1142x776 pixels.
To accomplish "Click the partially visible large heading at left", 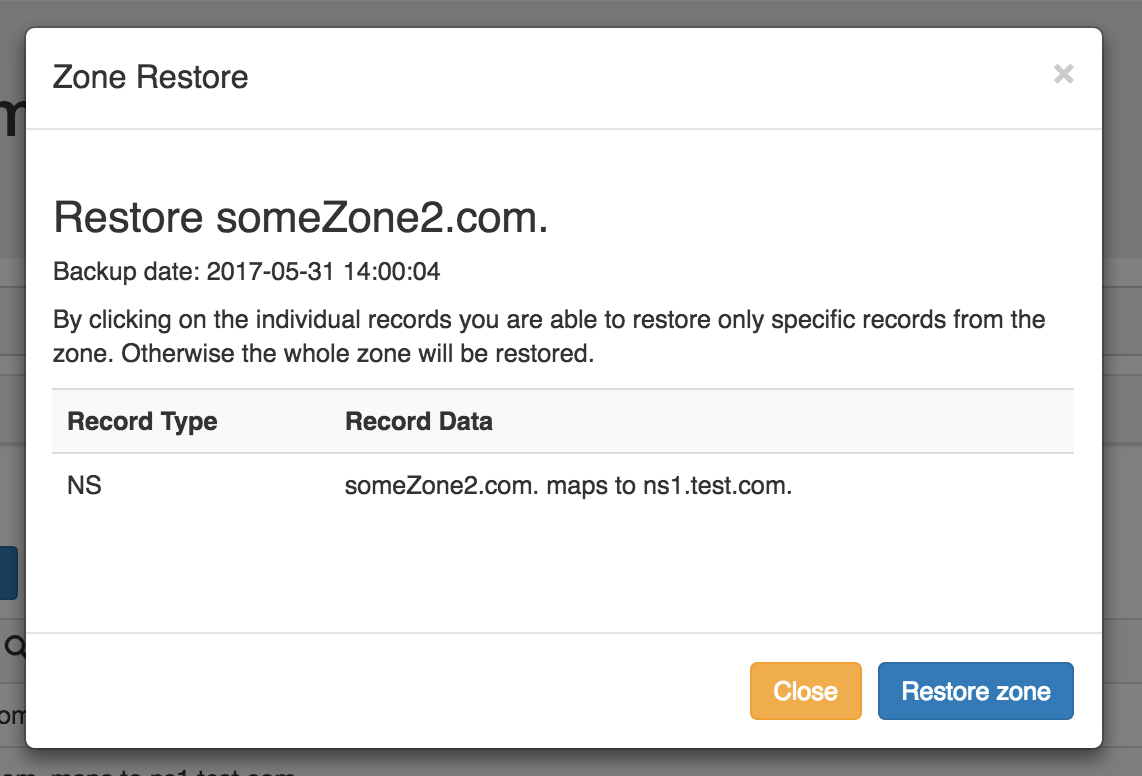I will 10,120.
